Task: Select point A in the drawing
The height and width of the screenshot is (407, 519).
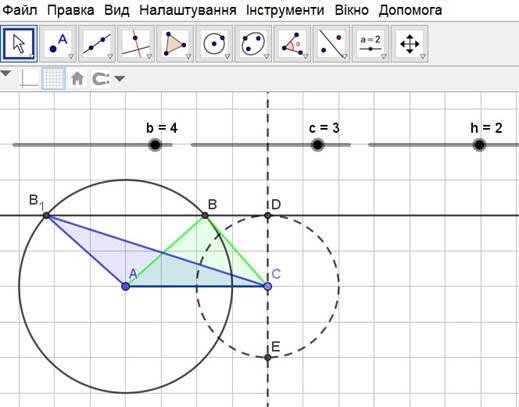Action: 125,286
